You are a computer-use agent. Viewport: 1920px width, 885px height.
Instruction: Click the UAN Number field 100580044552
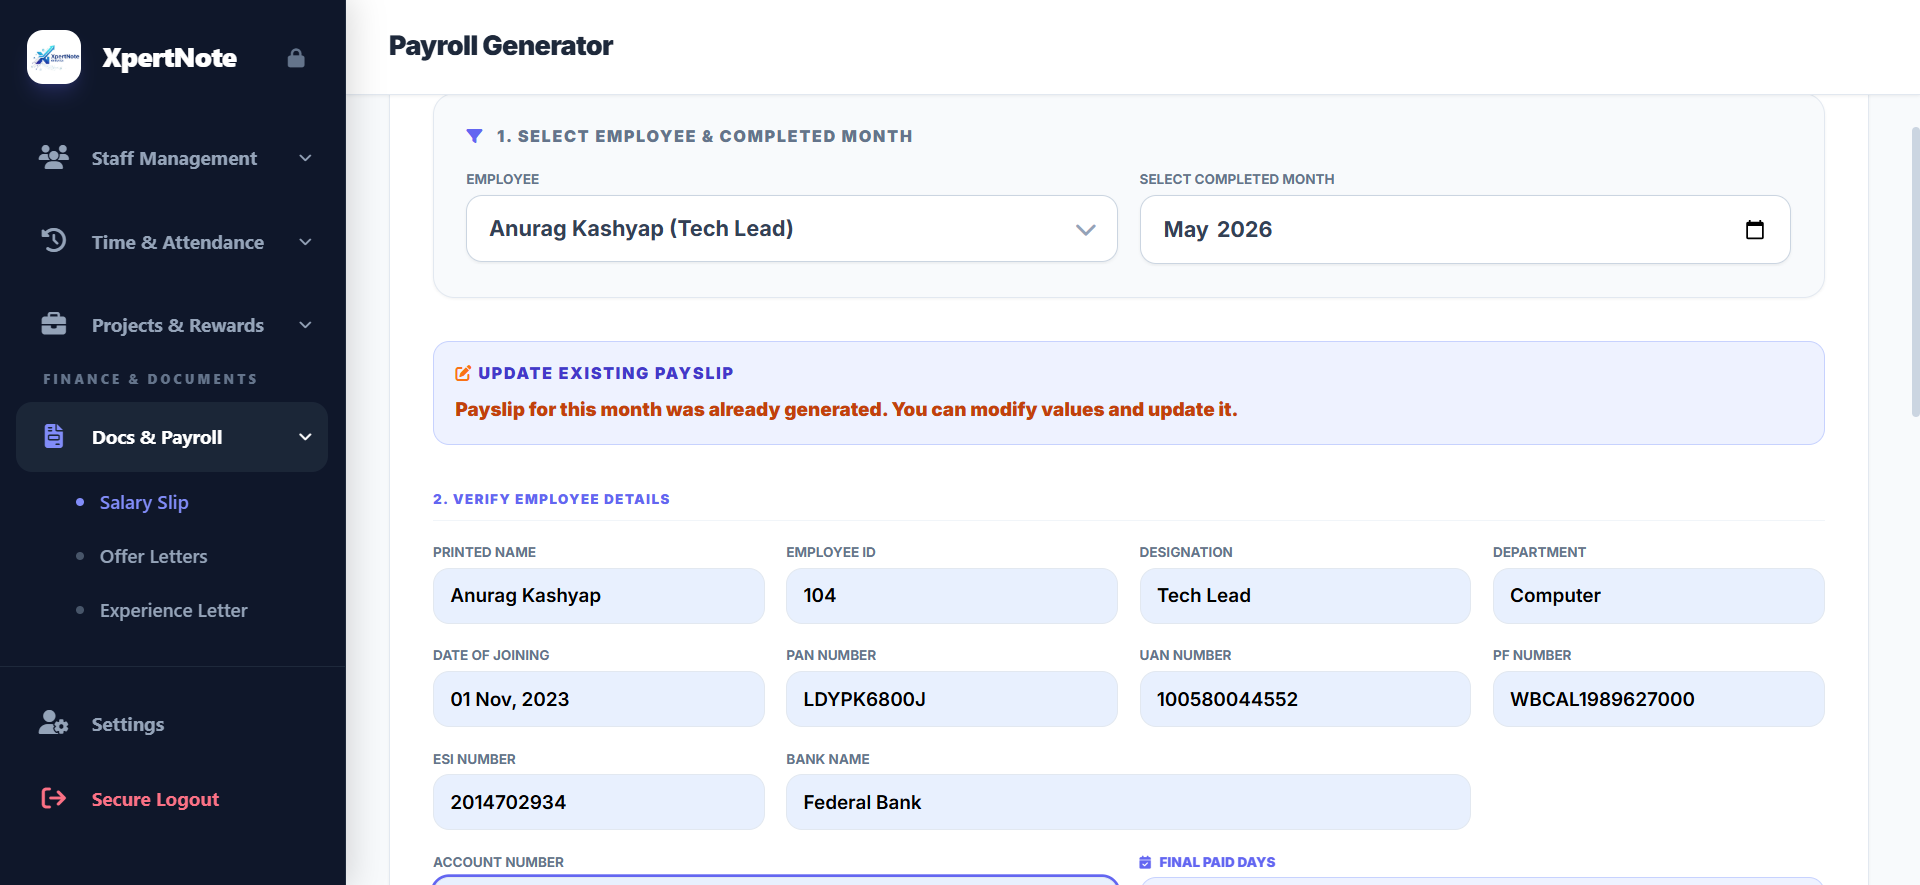click(x=1305, y=699)
